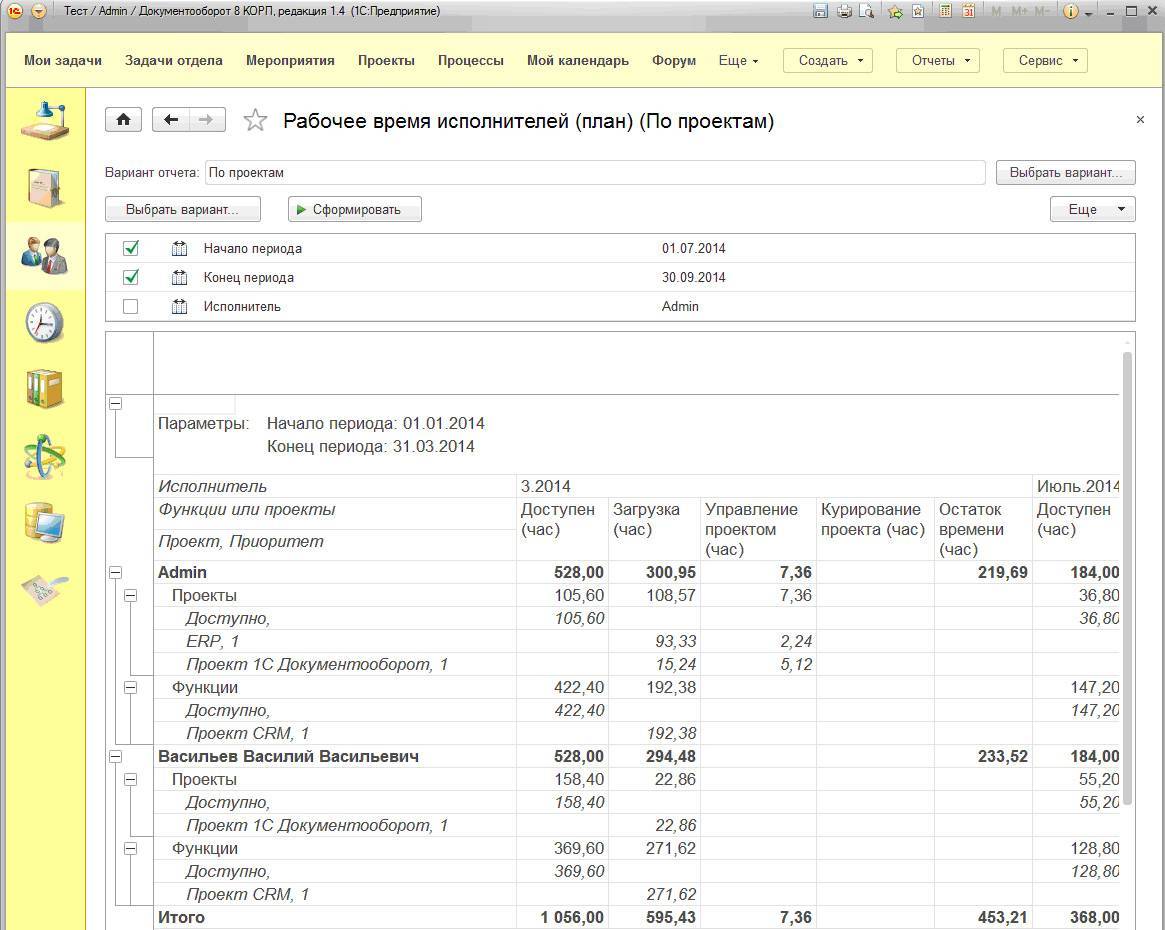Collapse the Admin row group
Screen dimensions: 1165x930
point(115,573)
